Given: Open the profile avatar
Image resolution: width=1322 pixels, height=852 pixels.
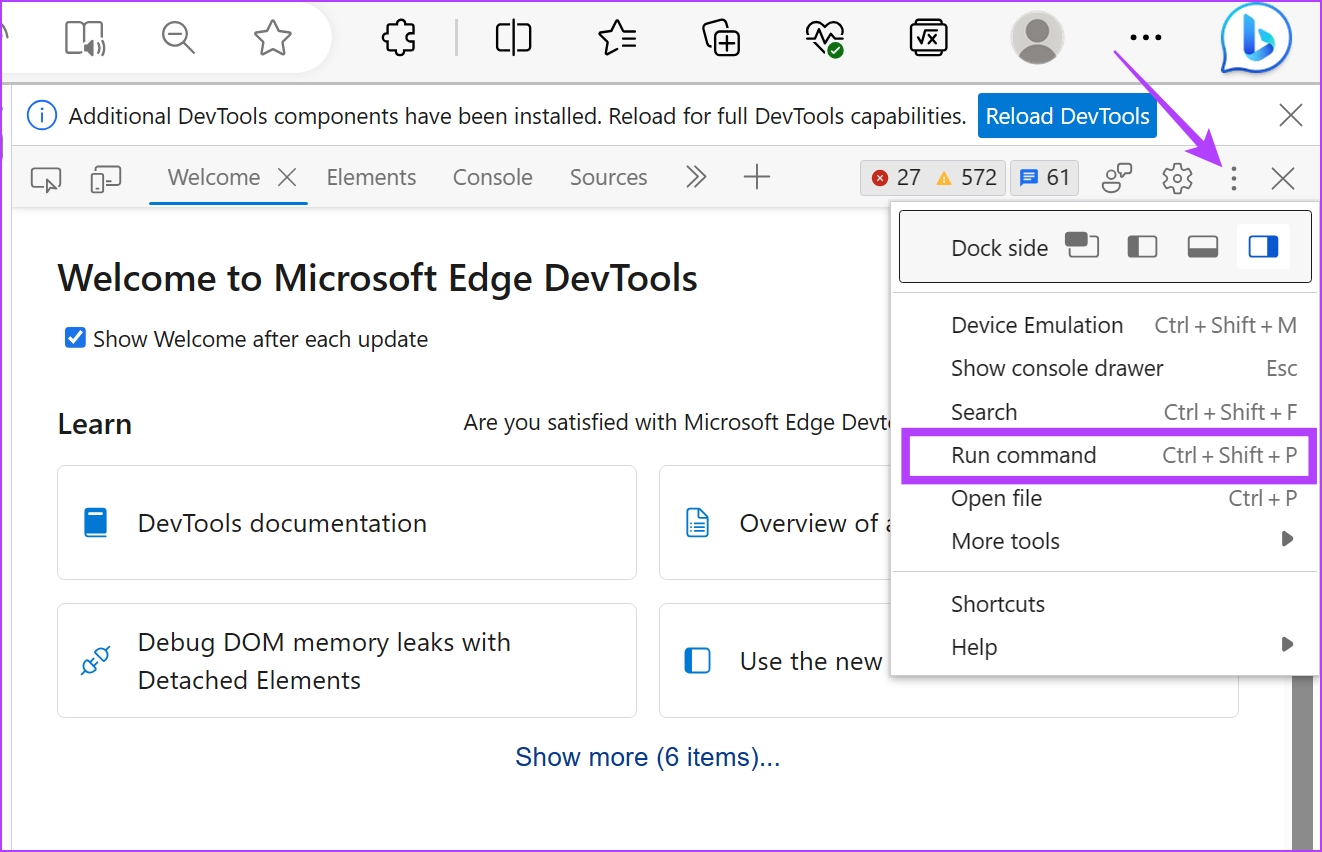Looking at the screenshot, I should click(x=1037, y=38).
